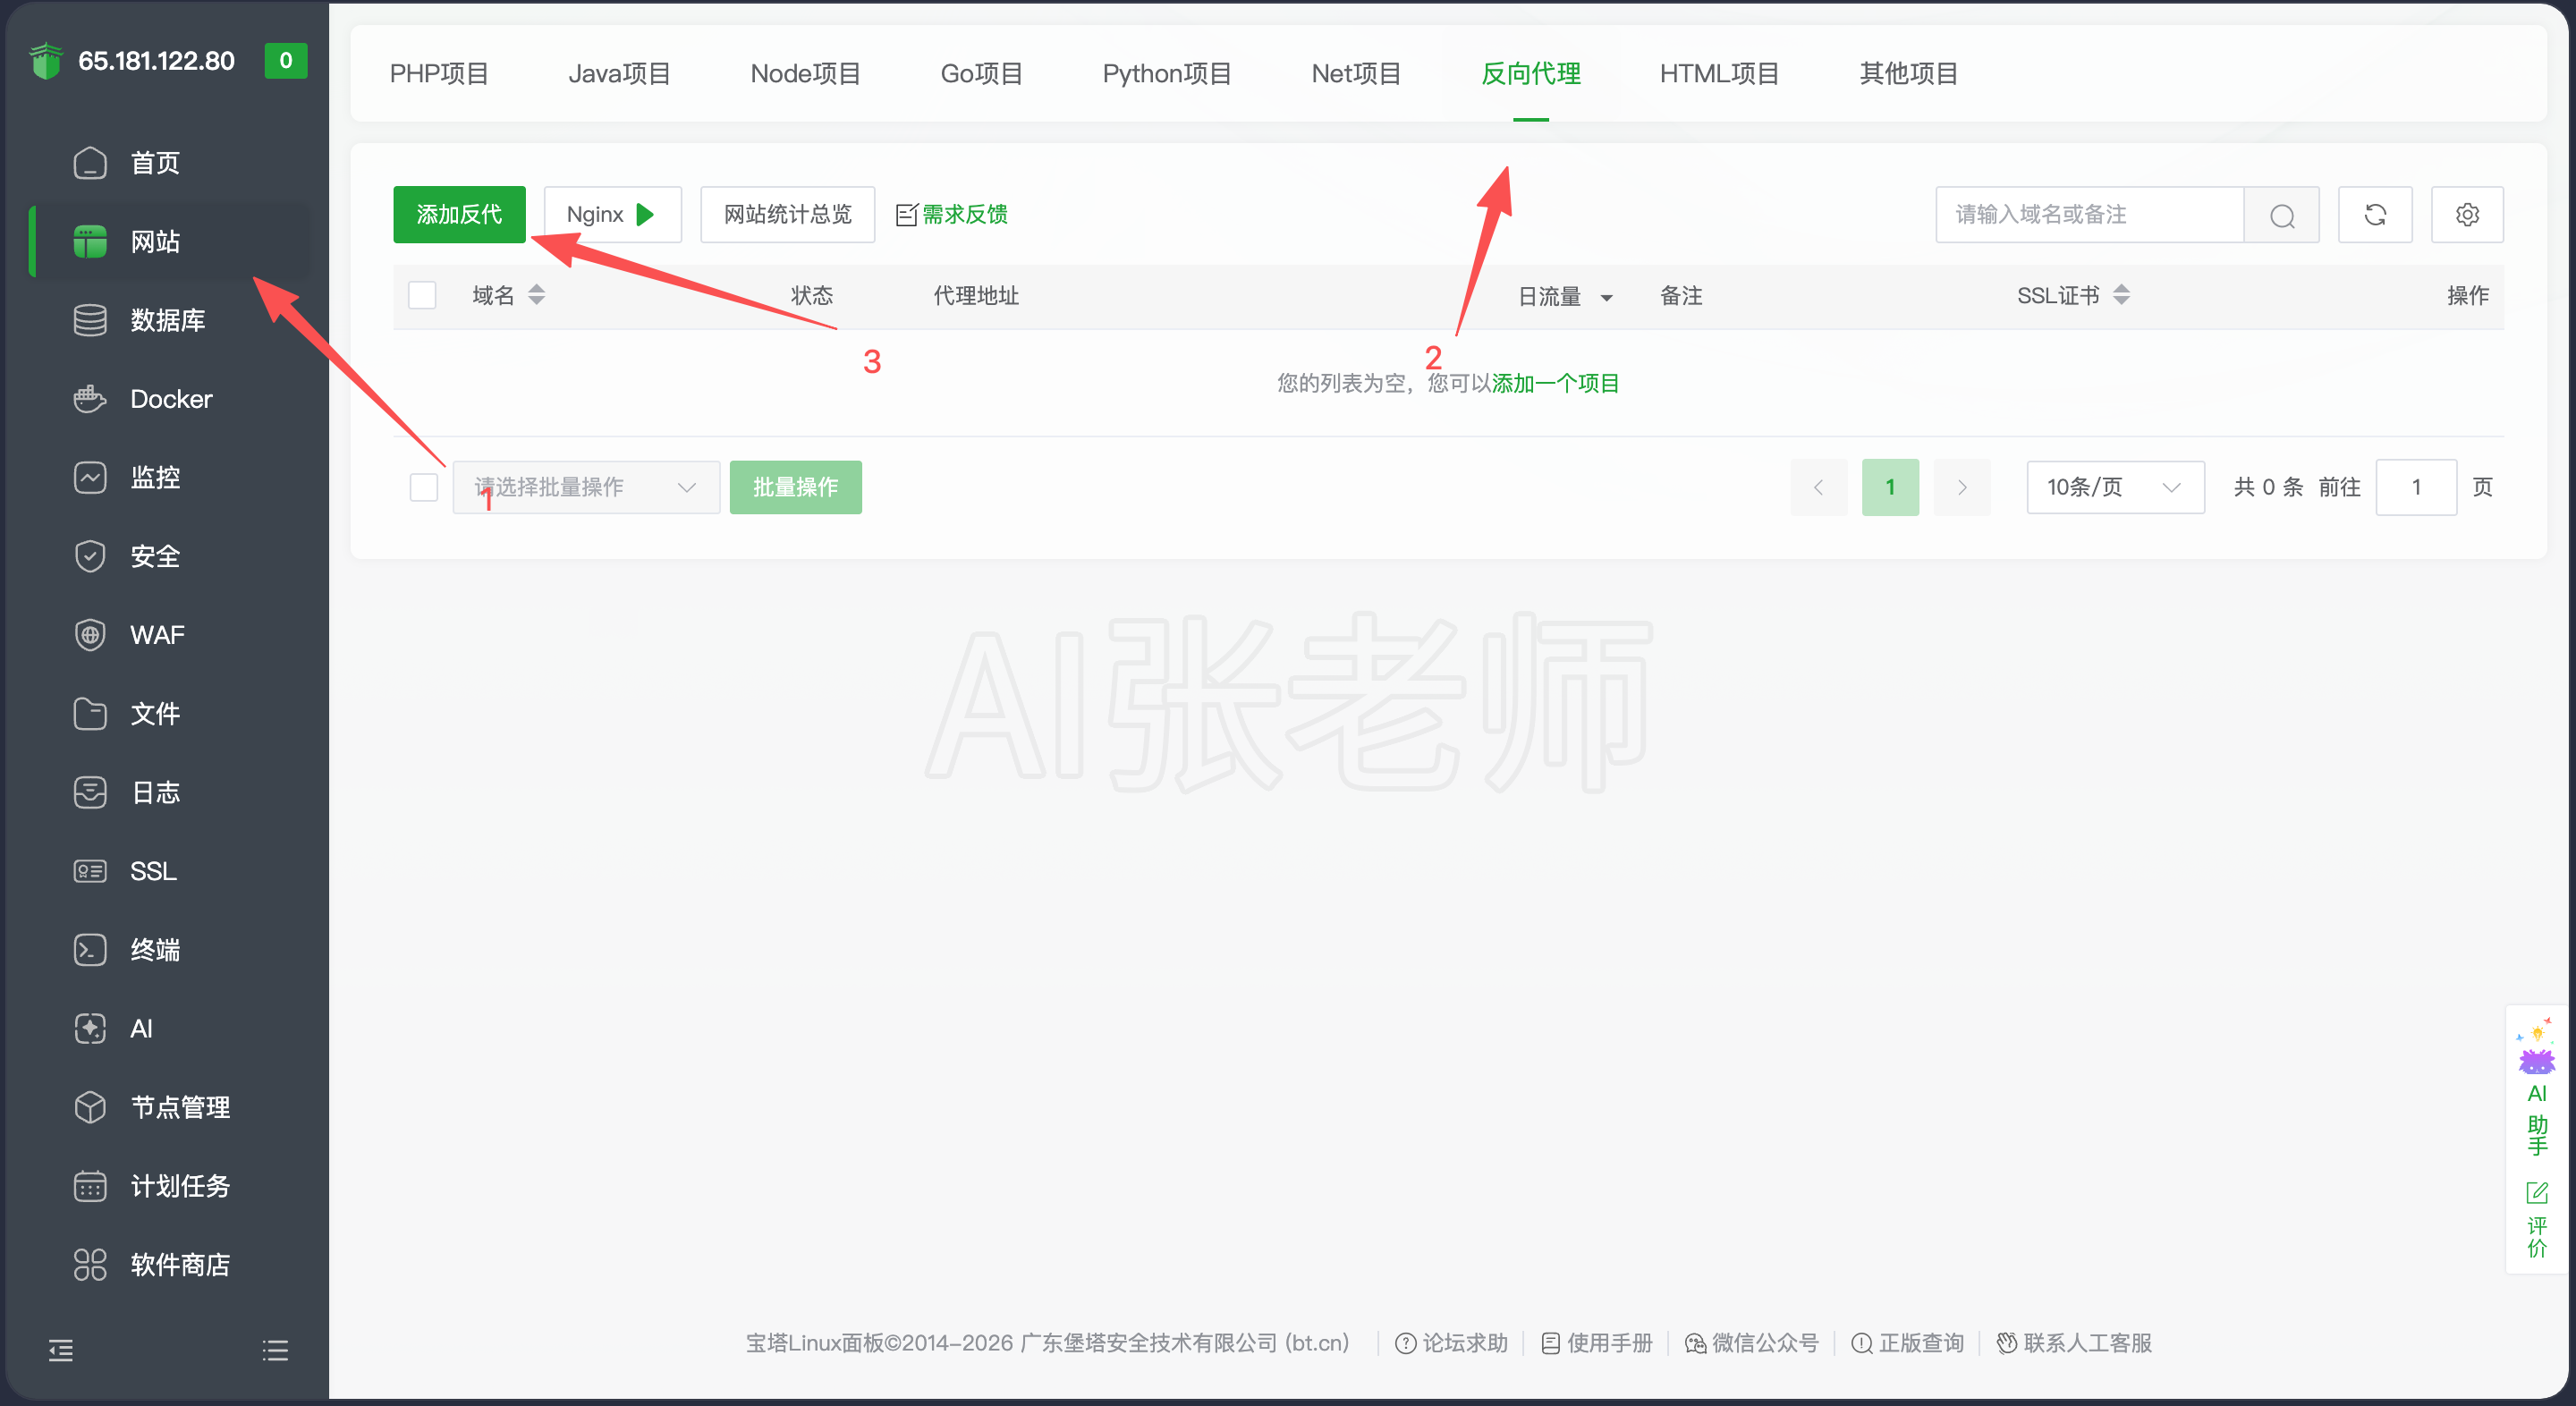This screenshot has height=1406, width=2576.
Task: Open the 正版查询 footer link
Action: pos(1908,1343)
